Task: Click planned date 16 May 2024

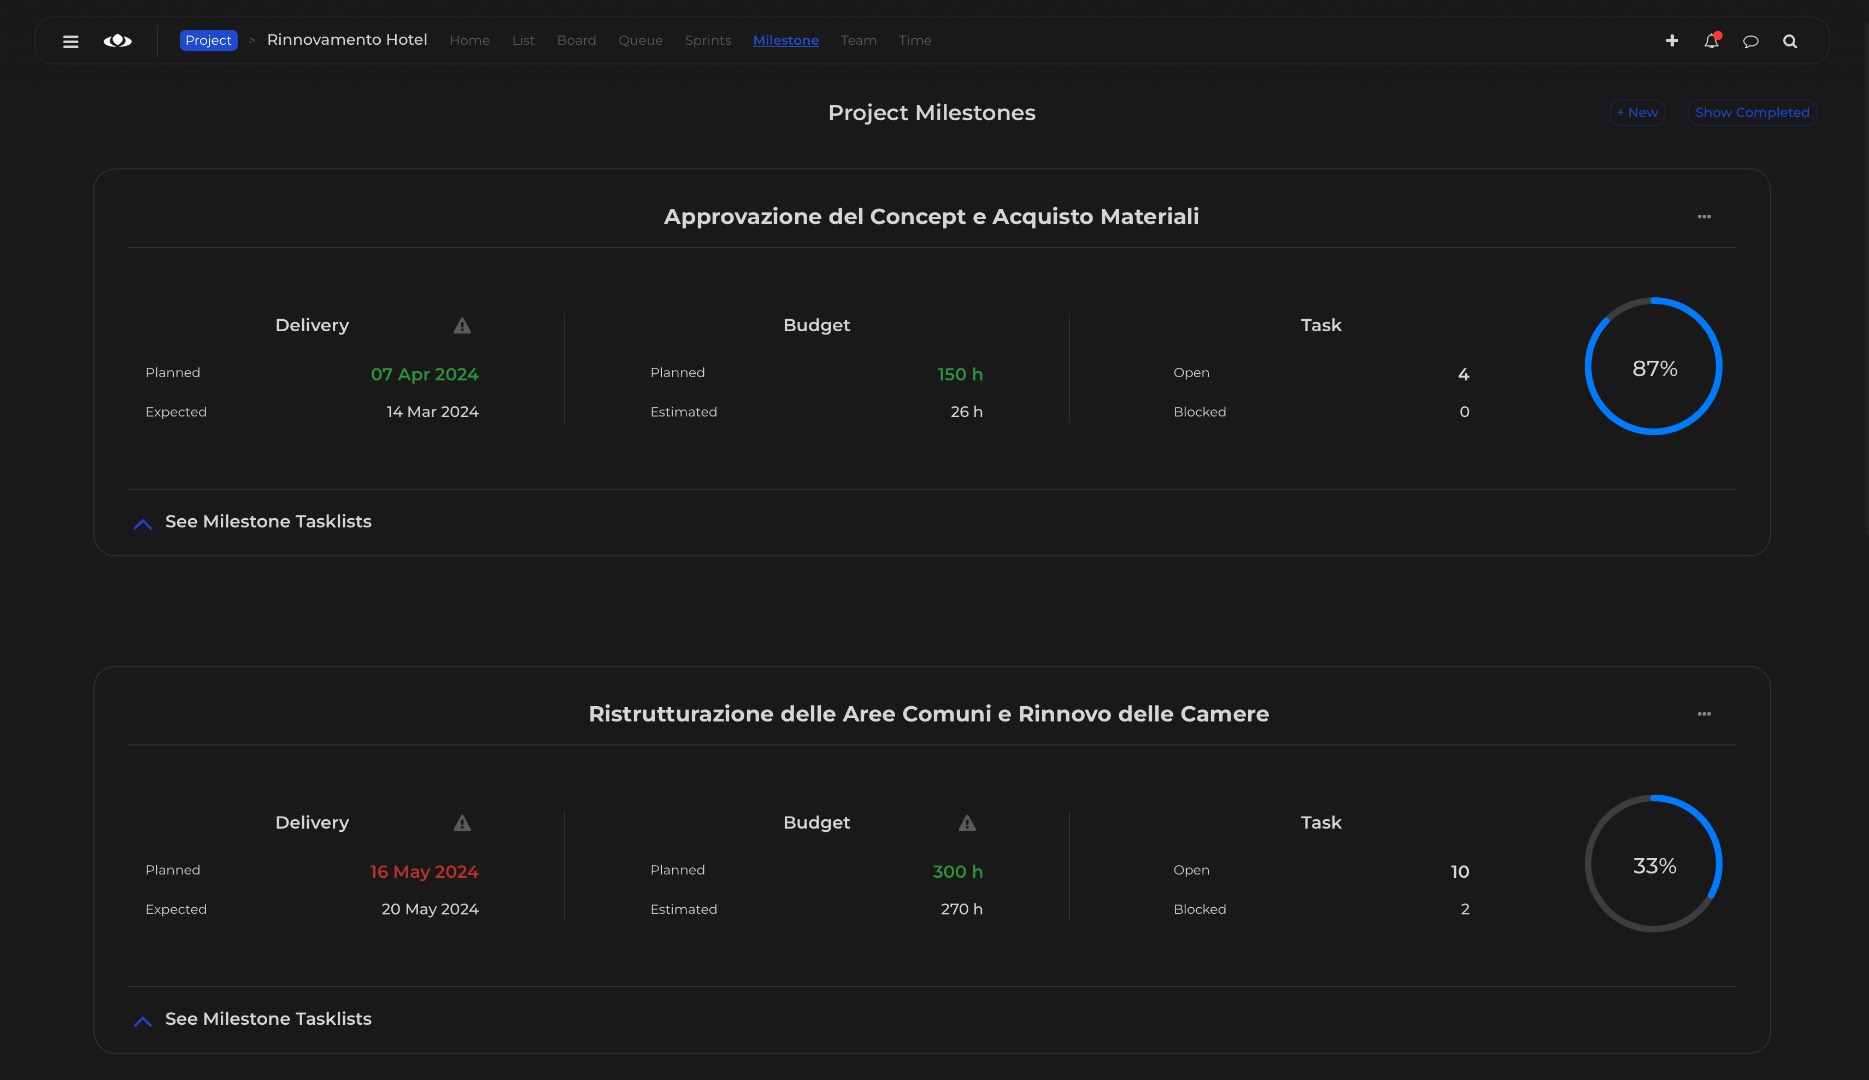Action: [424, 872]
